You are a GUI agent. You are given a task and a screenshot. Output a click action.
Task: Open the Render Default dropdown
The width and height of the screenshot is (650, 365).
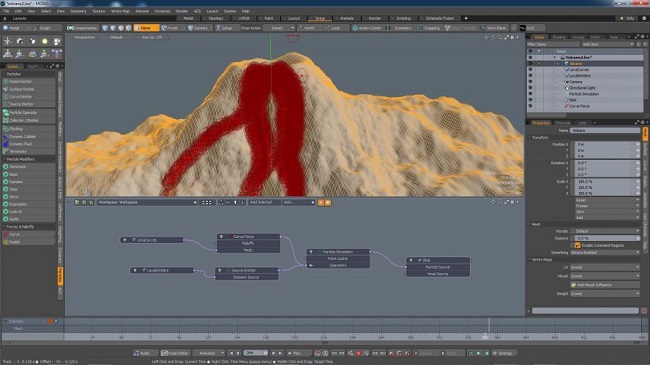605,231
